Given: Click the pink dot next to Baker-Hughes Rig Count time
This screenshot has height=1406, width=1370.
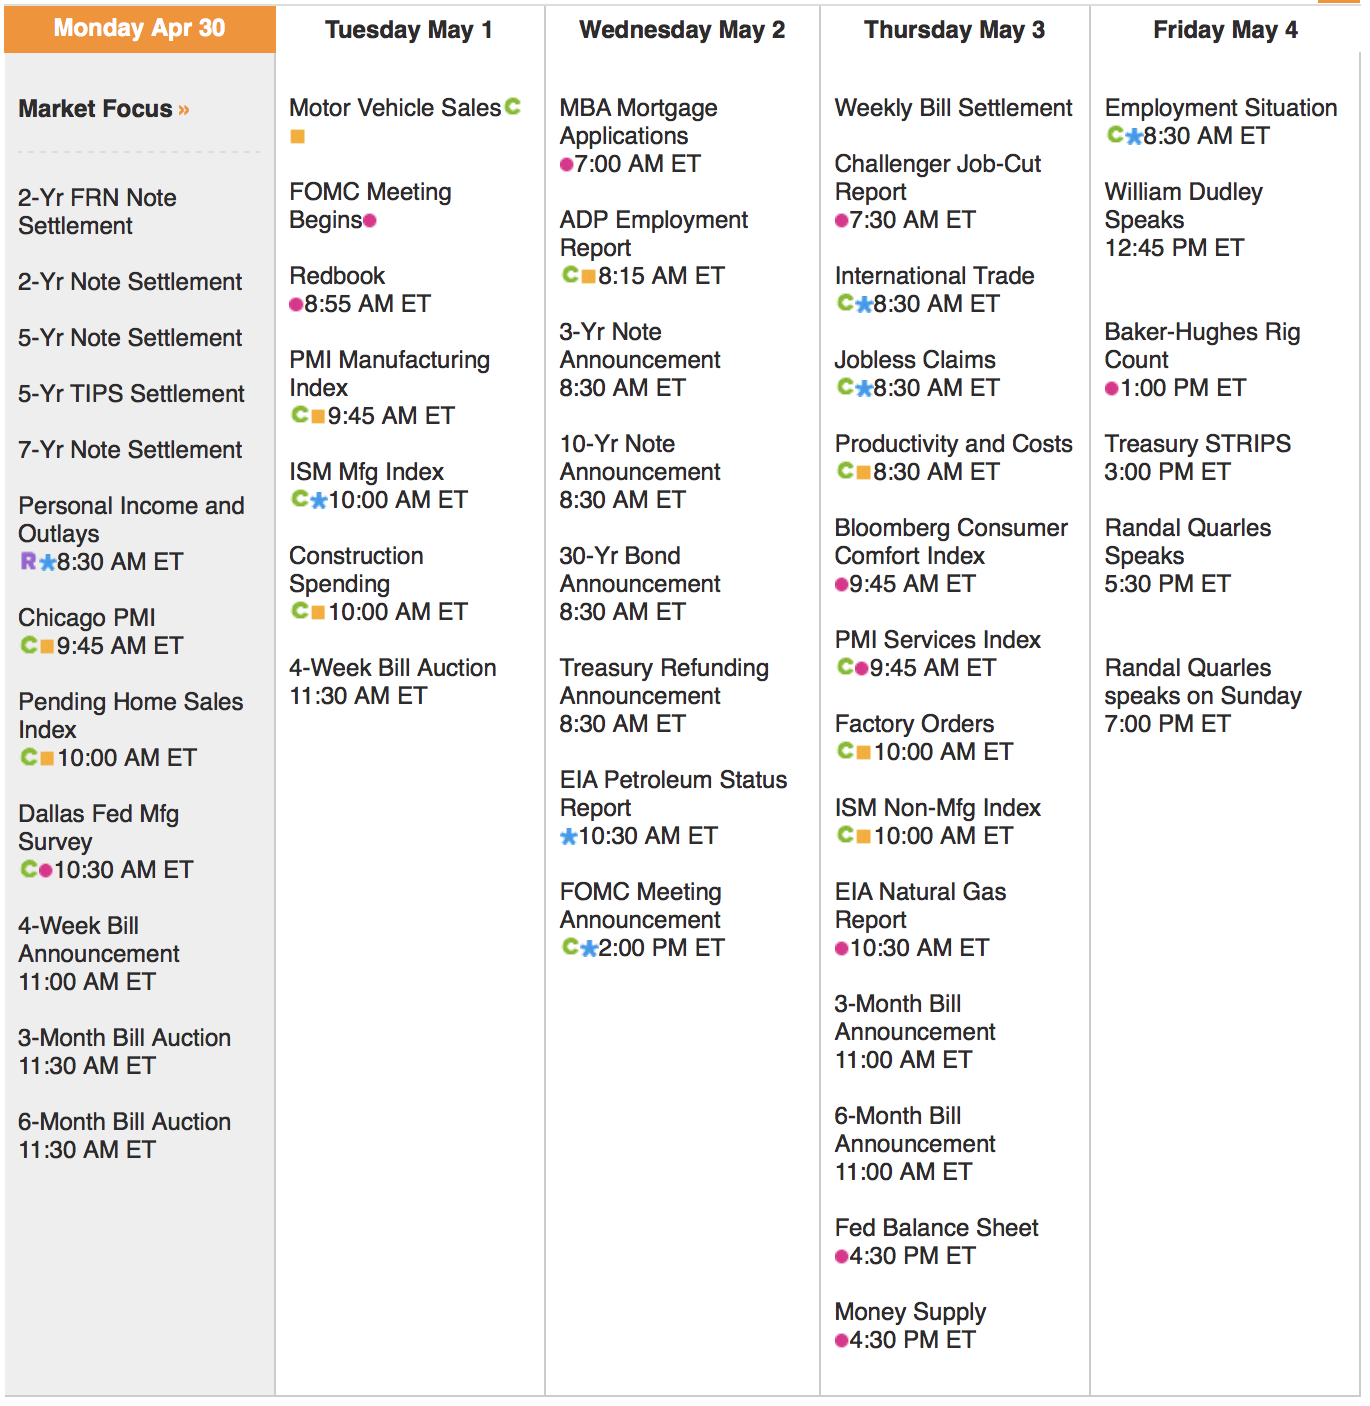Looking at the screenshot, I should tap(1111, 388).
